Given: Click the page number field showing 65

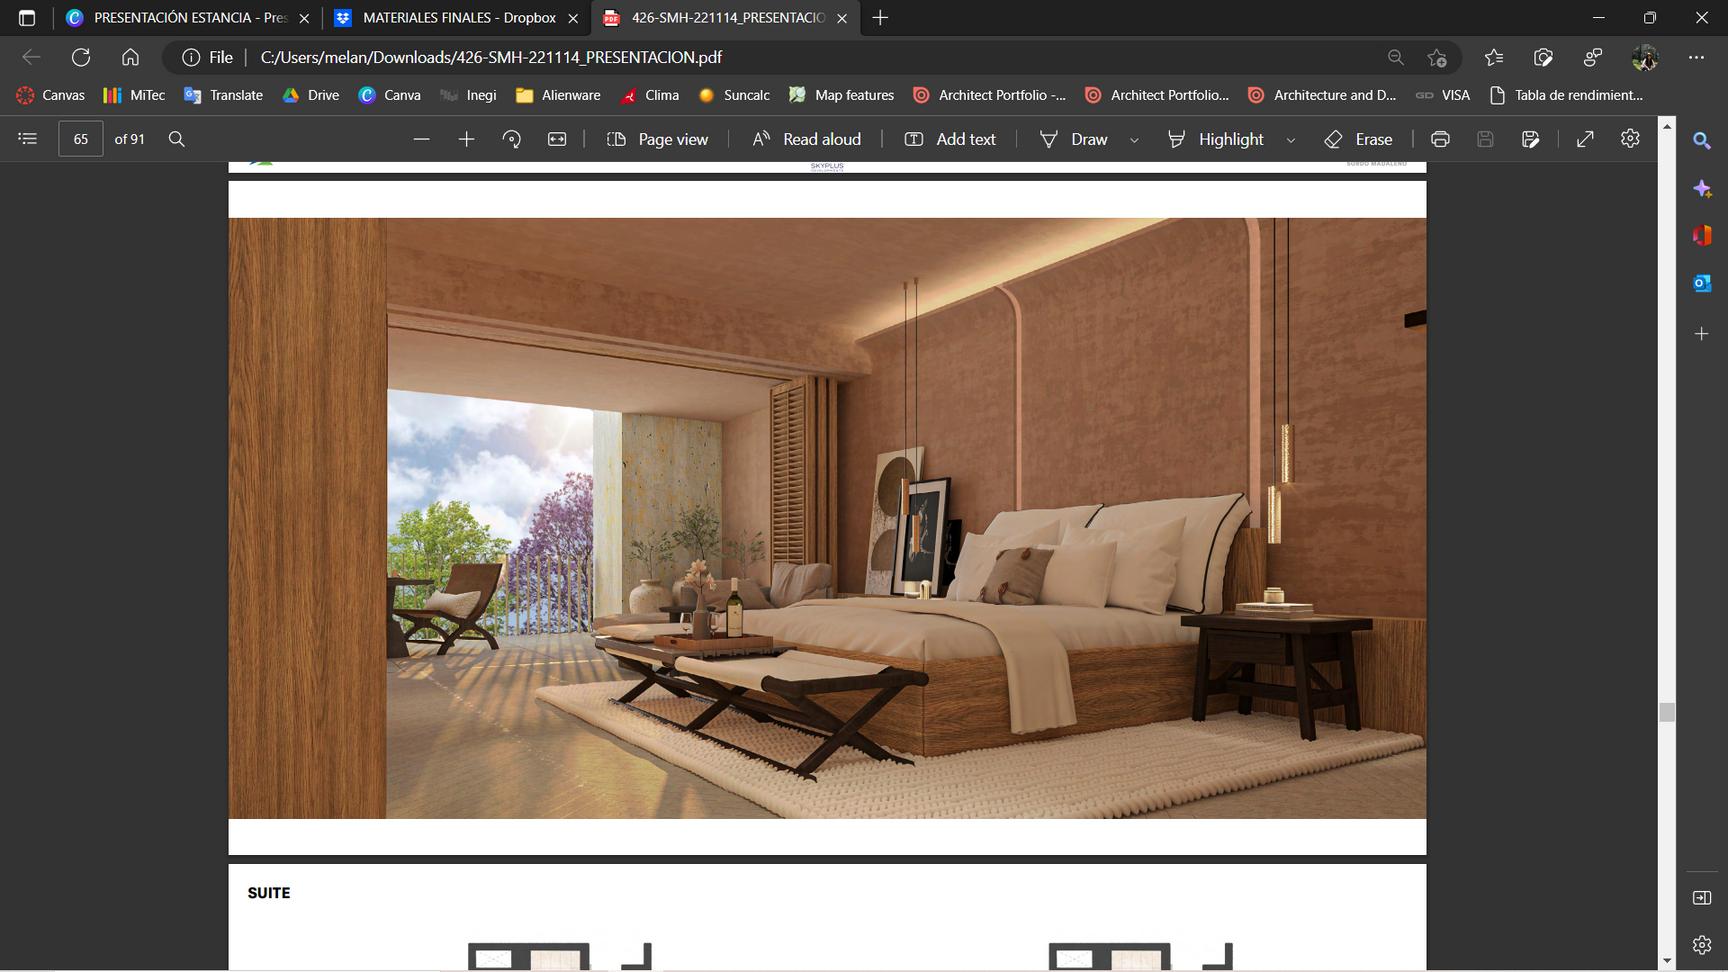Looking at the screenshot, I should pyautogui.click(x=81, y=139).
